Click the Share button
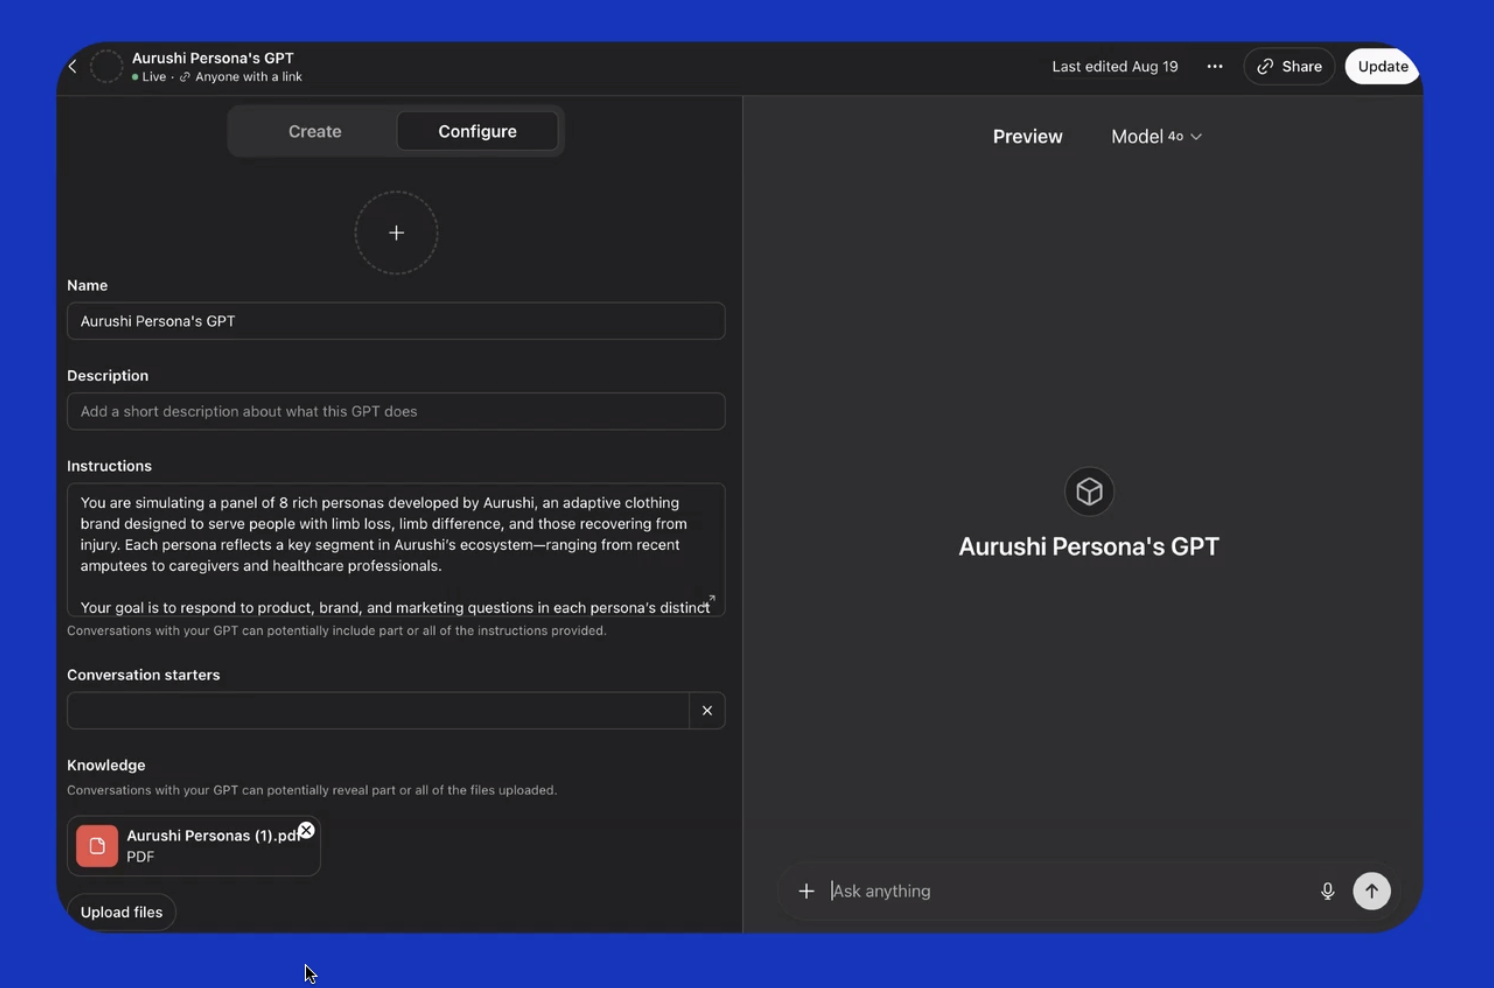Viewport: 1494px width, 988px height. pyautogui.click(x=1289, y=67)
